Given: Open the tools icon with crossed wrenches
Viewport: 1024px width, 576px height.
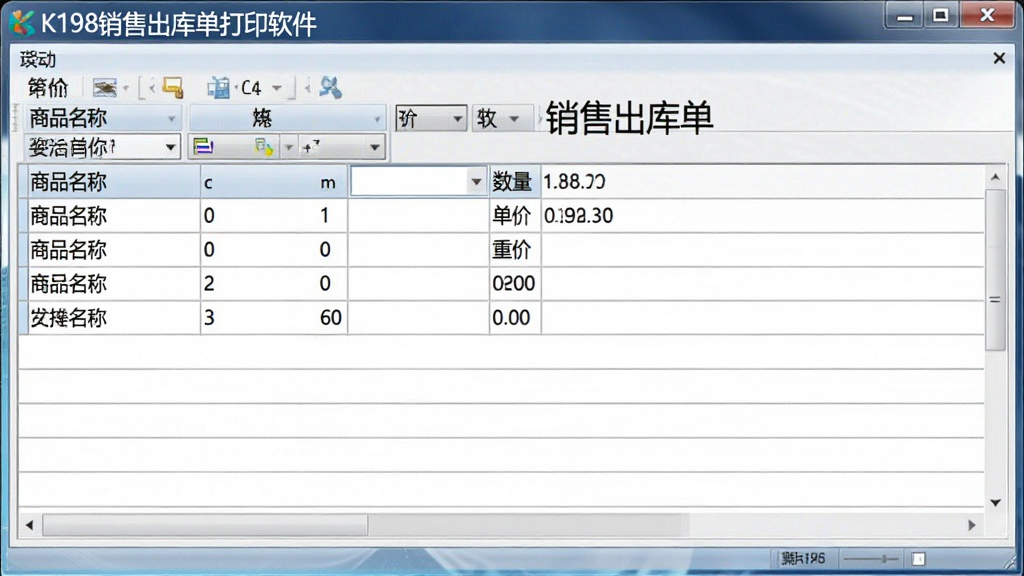Looking at the screenshot, I should (330, 88).
